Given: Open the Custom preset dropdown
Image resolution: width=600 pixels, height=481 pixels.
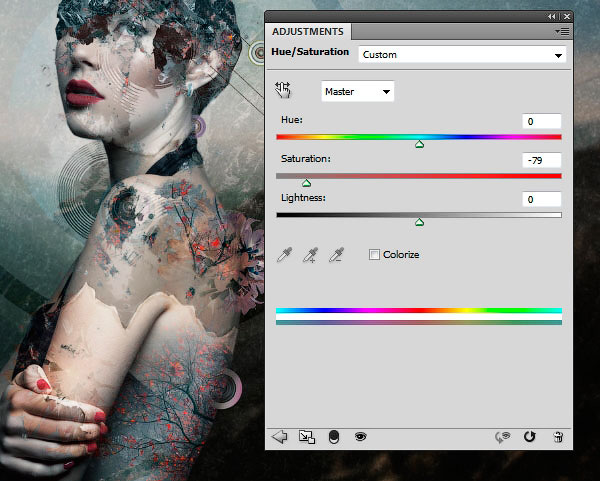Looking at the screenshot, I should point(462,55).
